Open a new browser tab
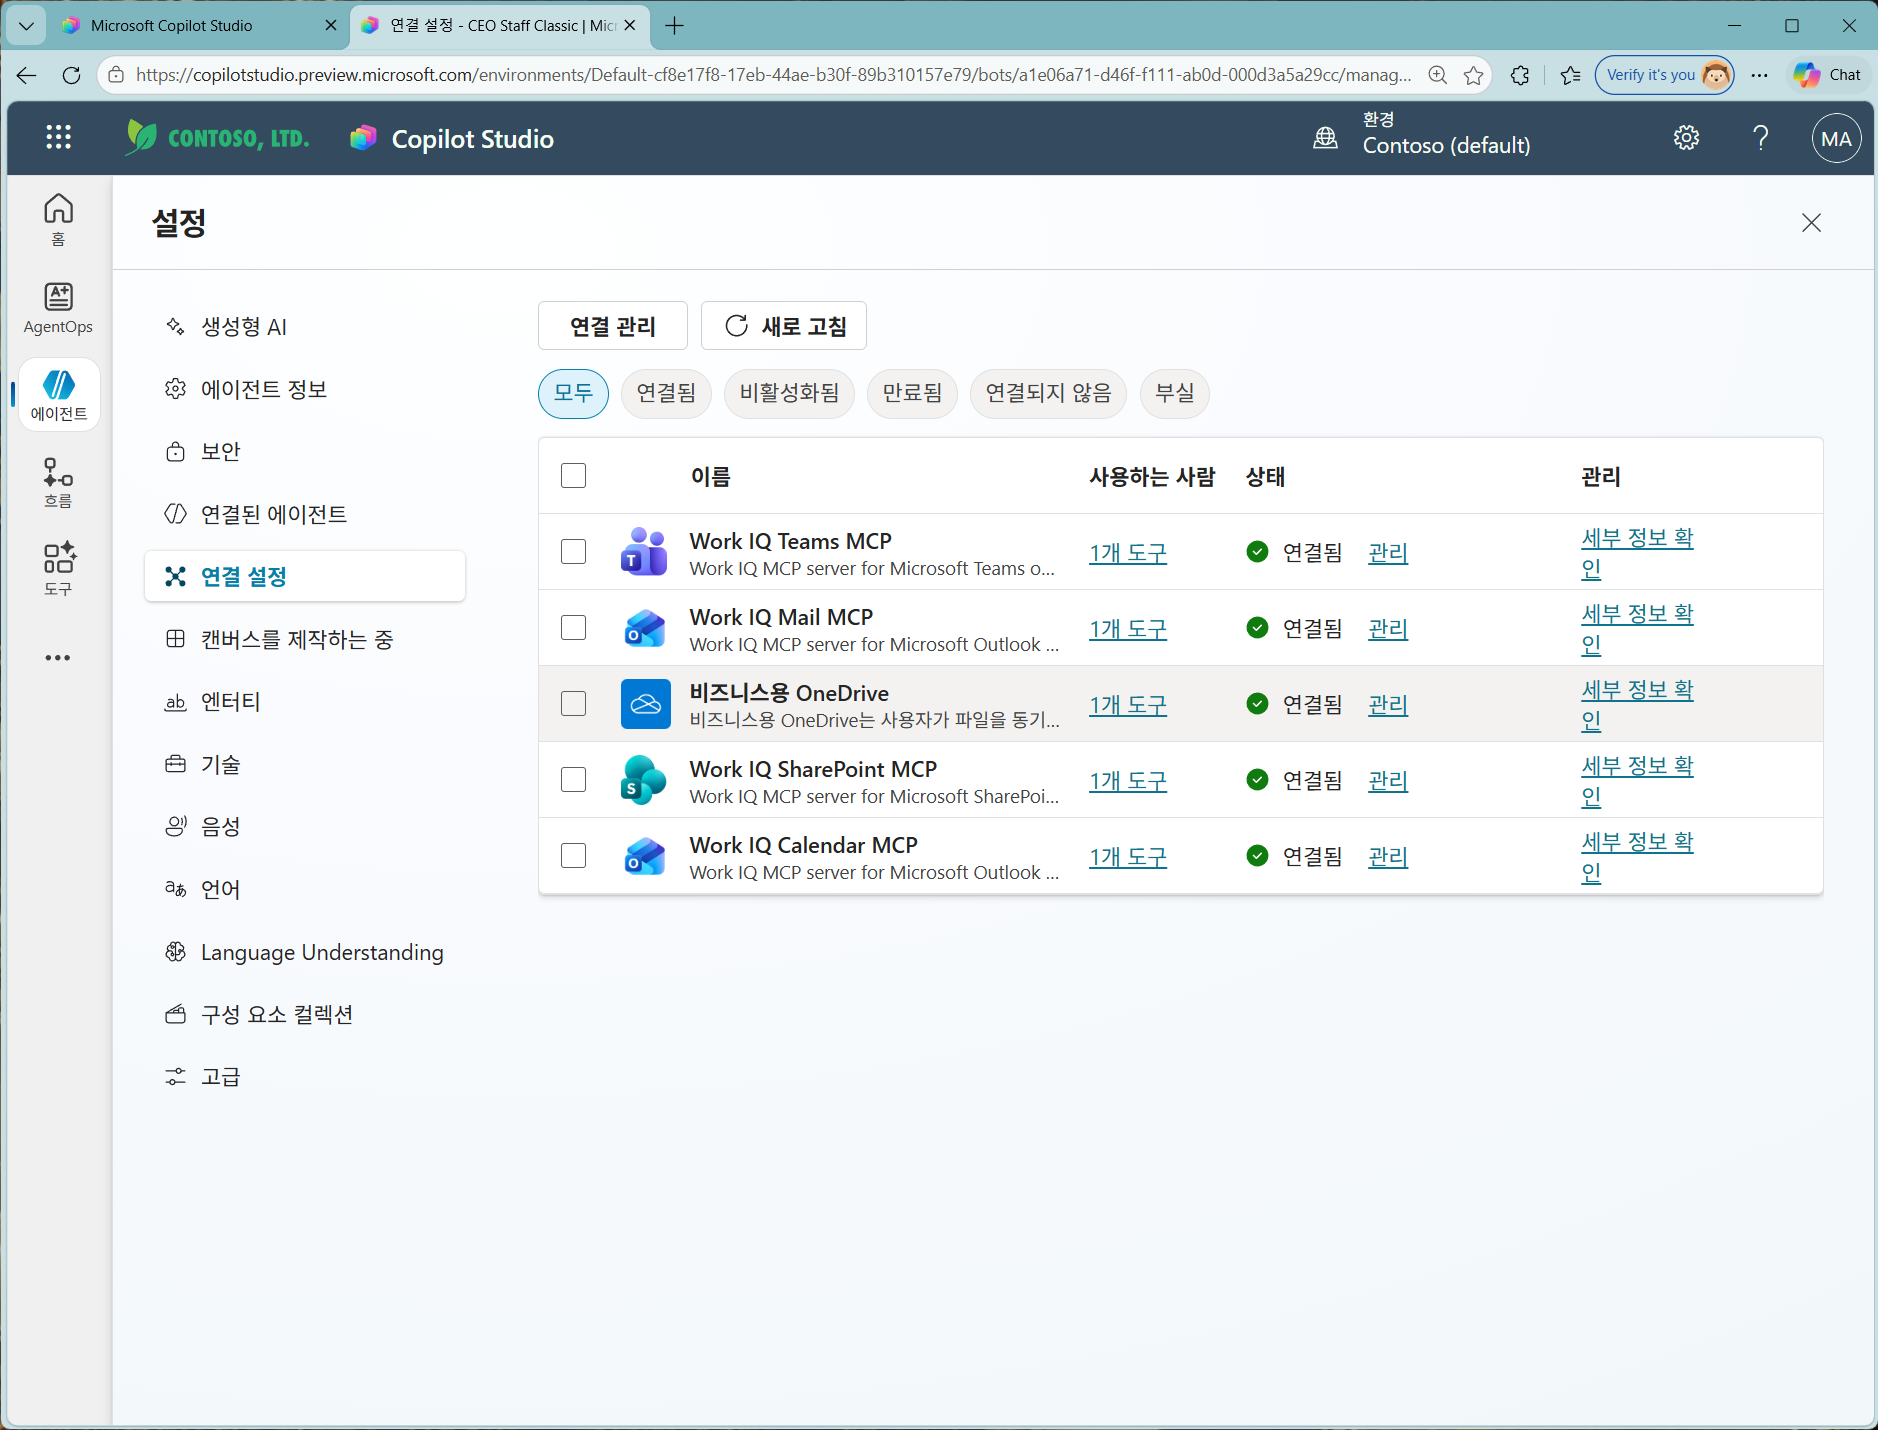Screen dimensions: 1878x1430 click(675, 26)
